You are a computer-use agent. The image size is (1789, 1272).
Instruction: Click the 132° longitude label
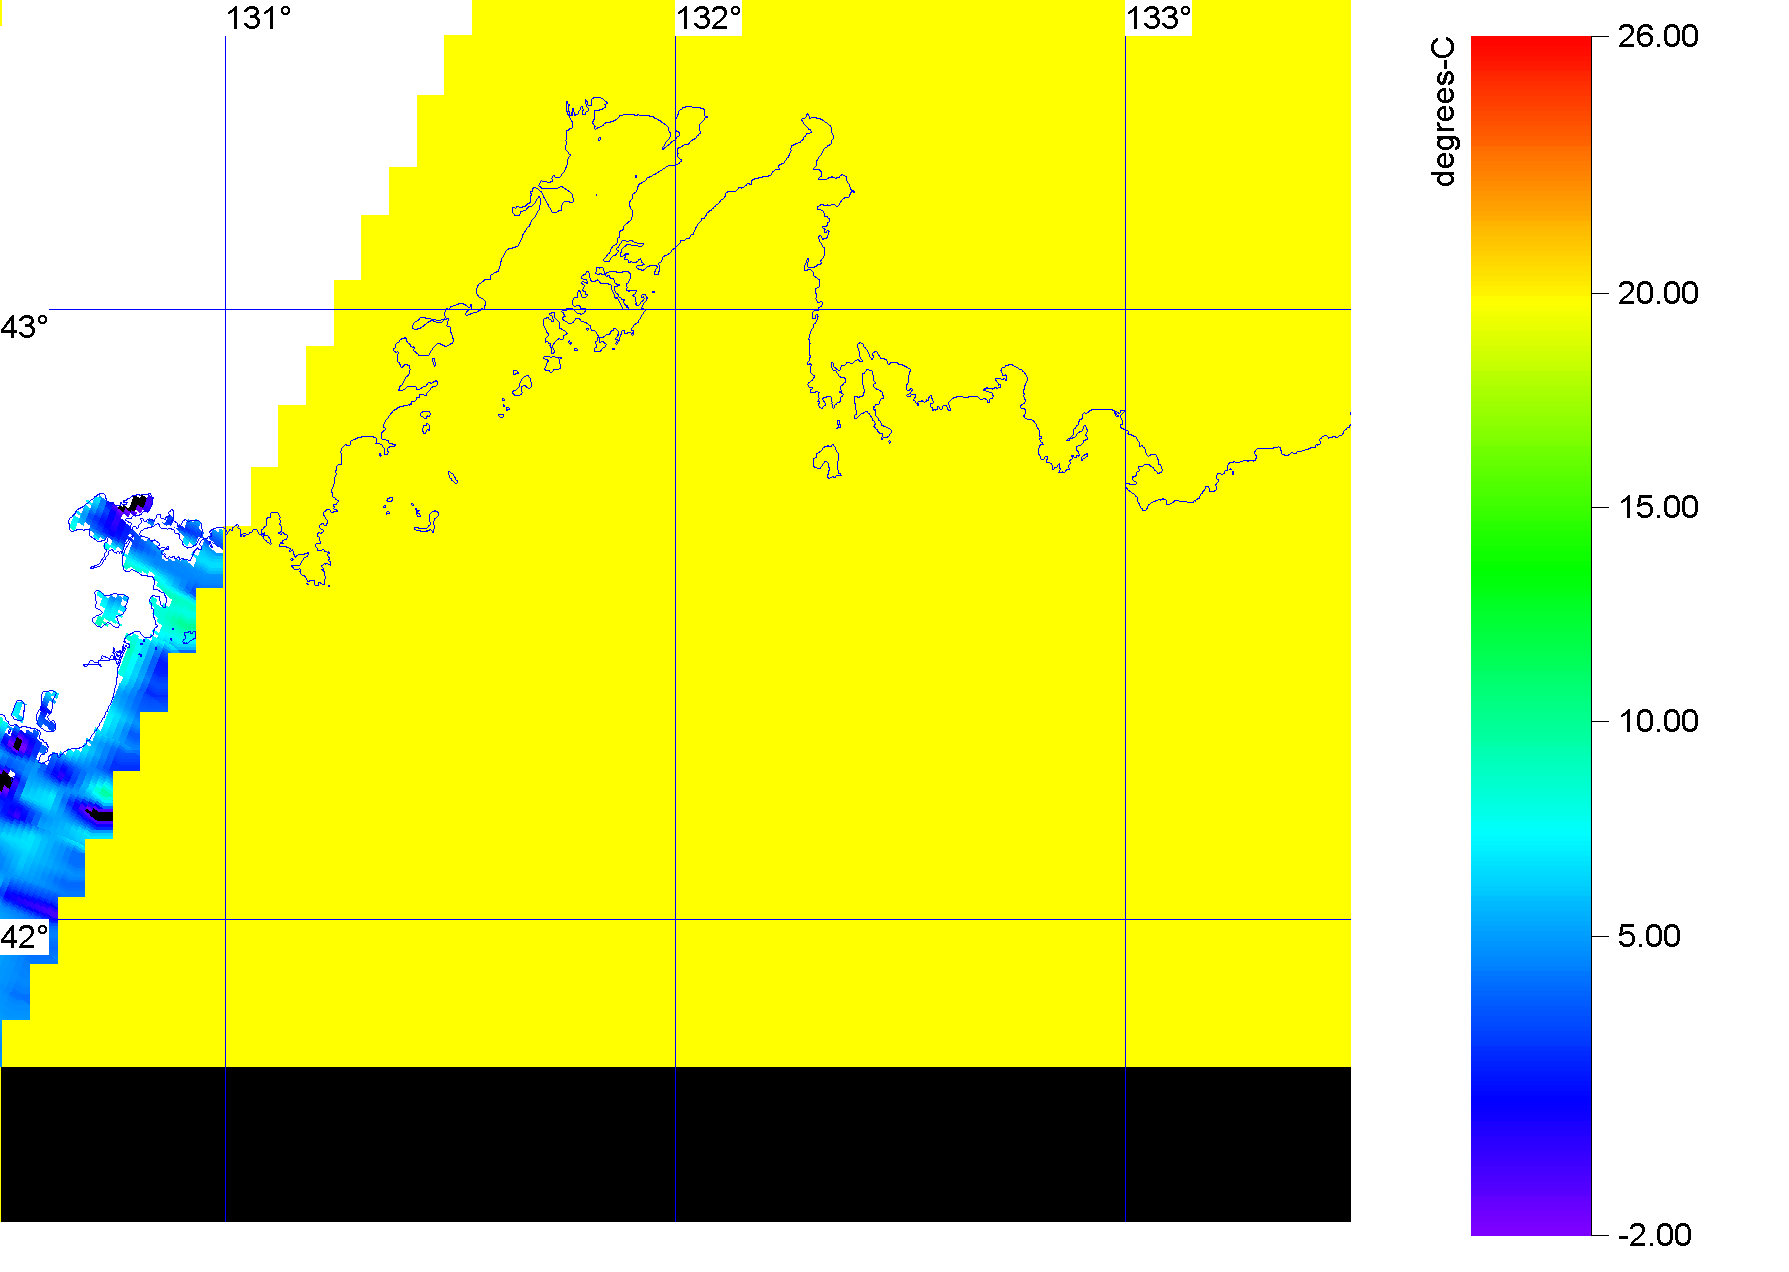click(x=709, y=18)
